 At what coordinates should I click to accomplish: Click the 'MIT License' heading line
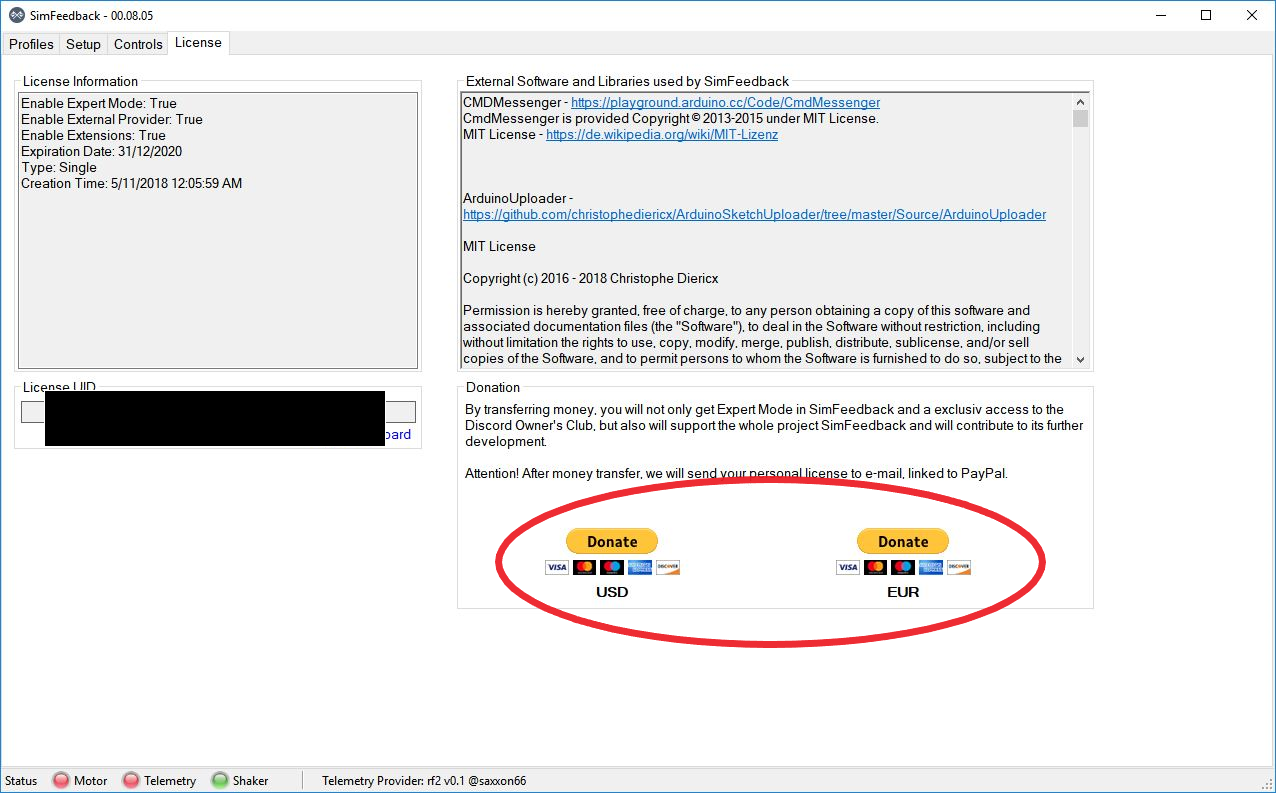click(x=499, y=247)
